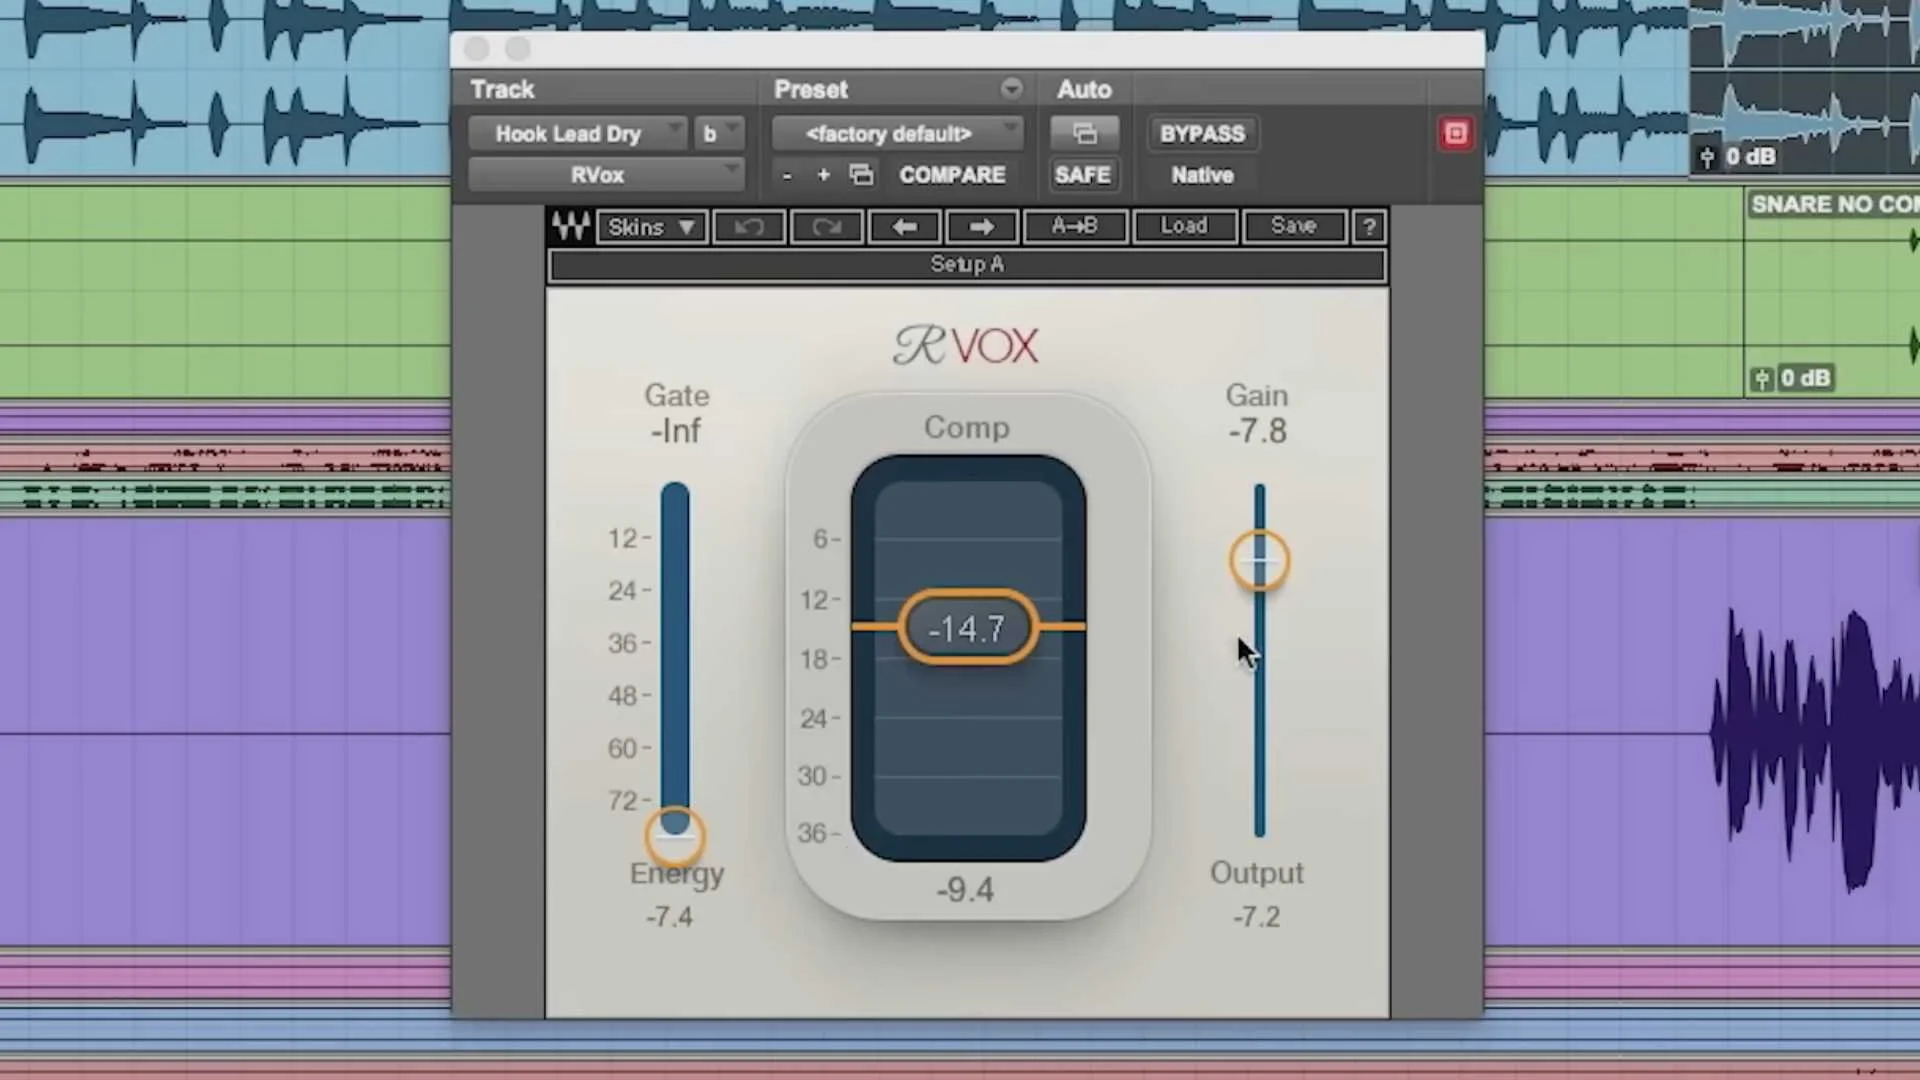The image size is (1920, 1080).
Task: Open the Skins dropdown
Action: click(650, 226)
